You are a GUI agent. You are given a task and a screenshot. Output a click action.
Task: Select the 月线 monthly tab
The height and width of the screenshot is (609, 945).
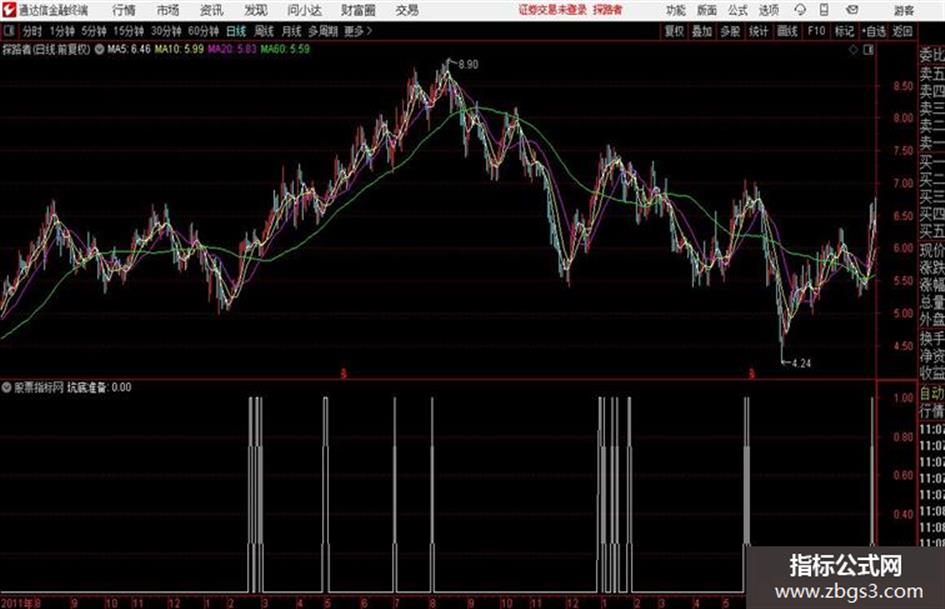point(292,31)
